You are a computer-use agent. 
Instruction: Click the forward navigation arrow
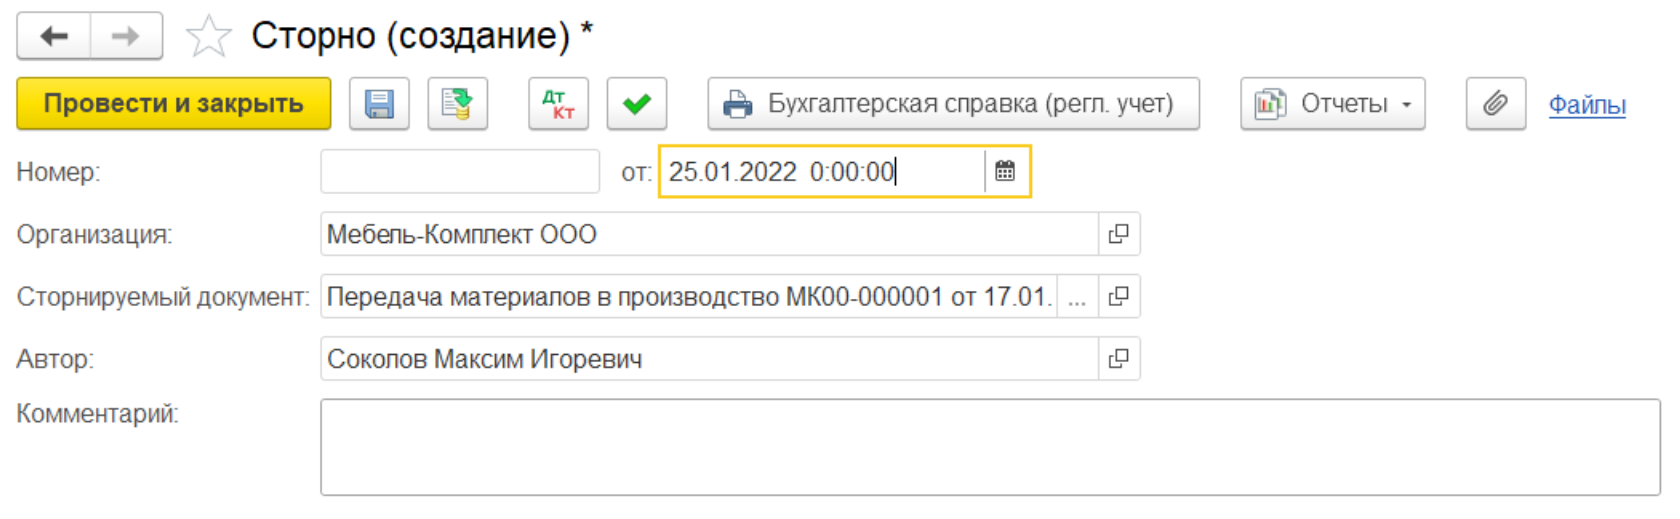pyautogui.click(x=126, y=37)
